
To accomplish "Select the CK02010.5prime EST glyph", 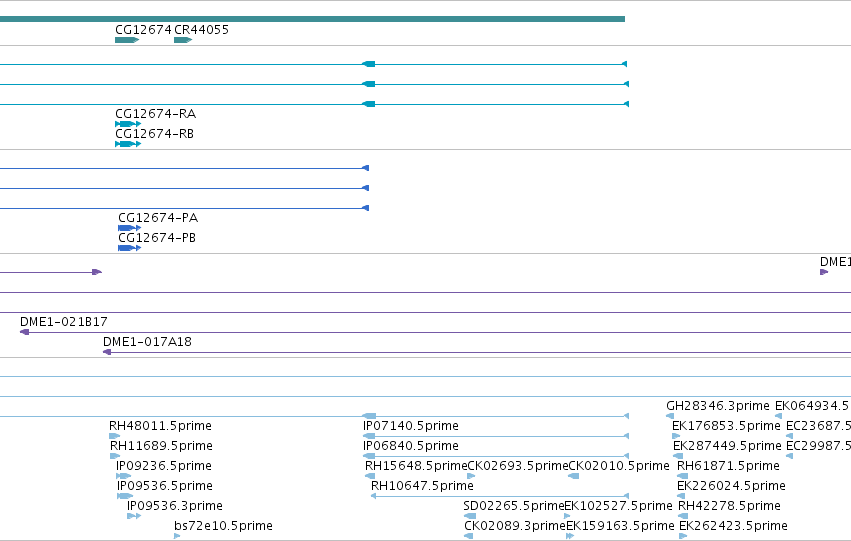I will coord(573,476).
